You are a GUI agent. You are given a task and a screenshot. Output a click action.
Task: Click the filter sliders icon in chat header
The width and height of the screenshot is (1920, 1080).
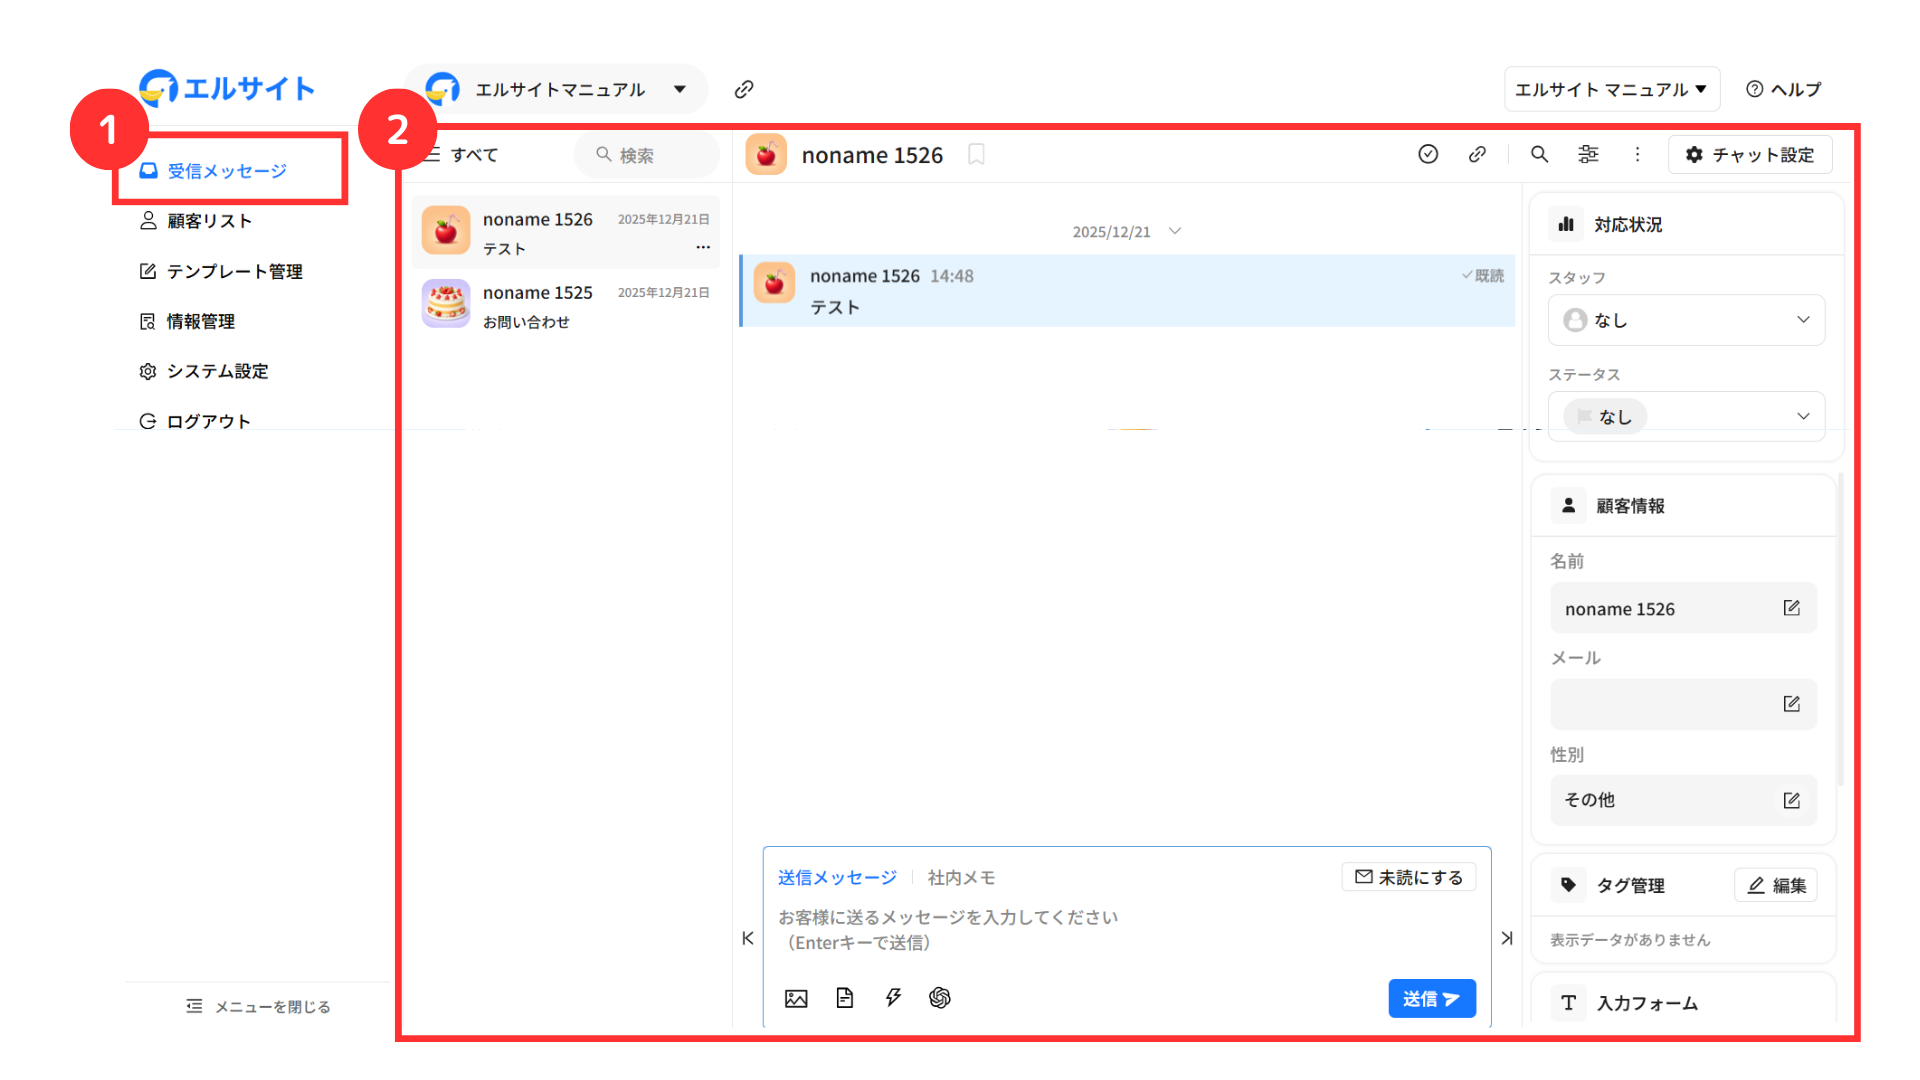[x=1588, y=154]
